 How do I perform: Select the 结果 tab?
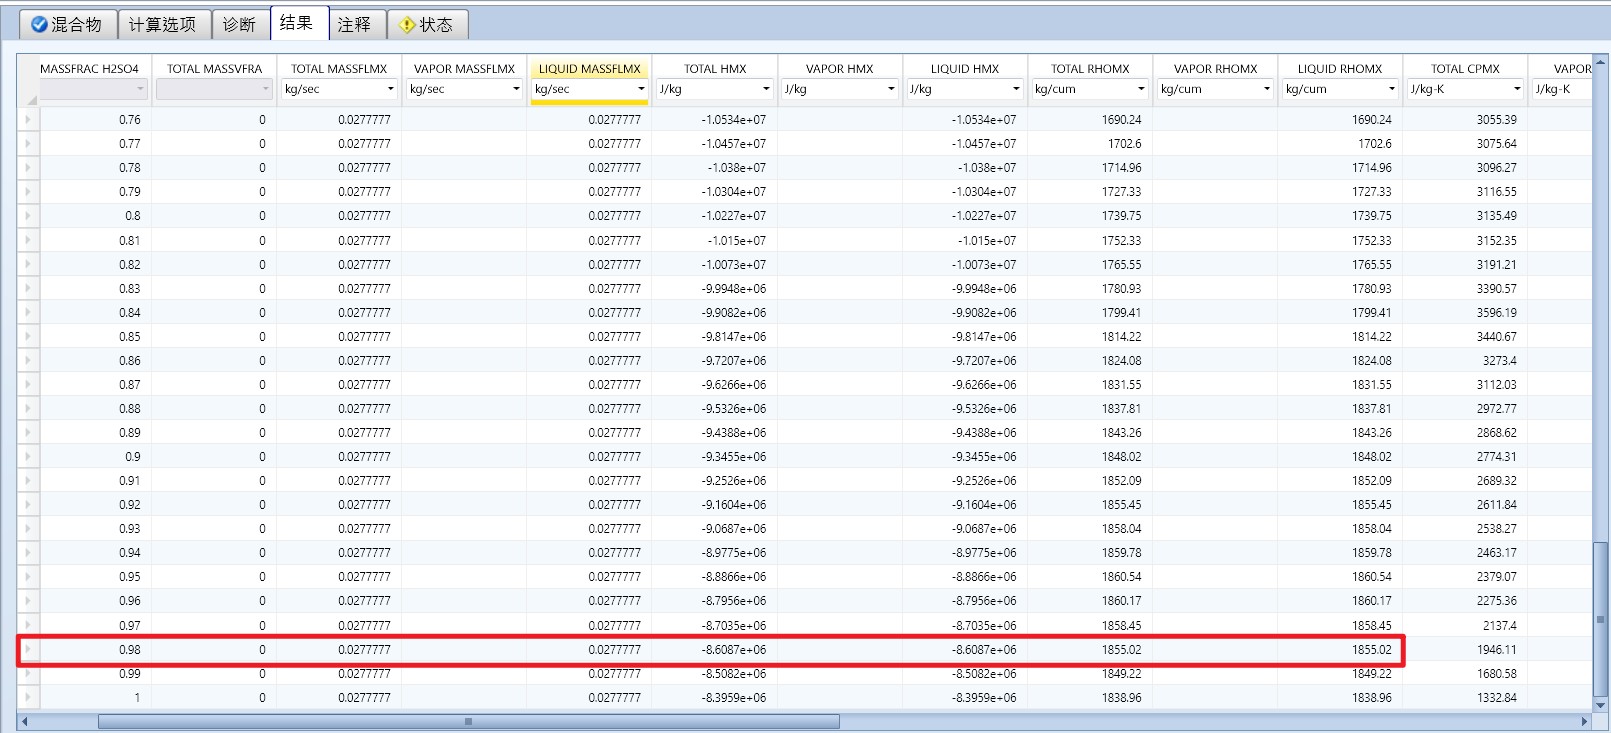(x=299, y=23)
